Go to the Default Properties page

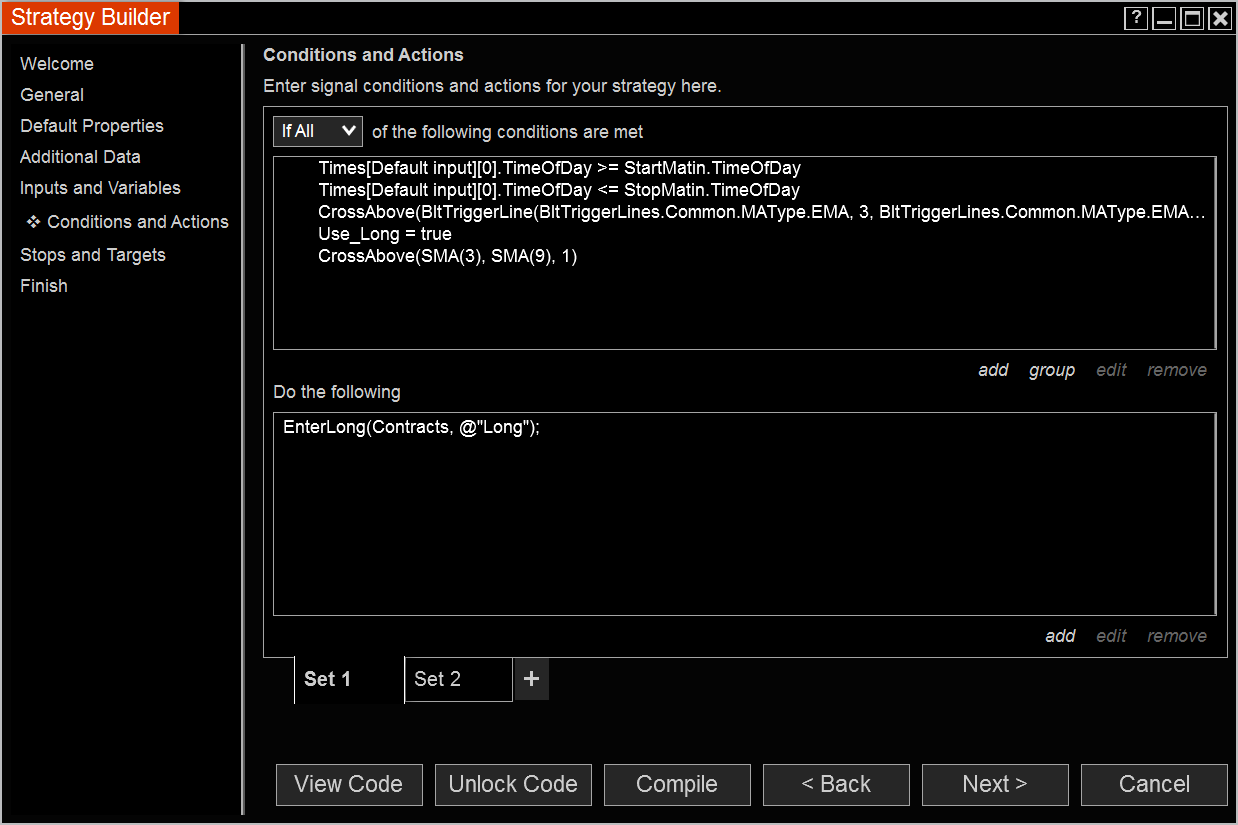click(92, 126)
